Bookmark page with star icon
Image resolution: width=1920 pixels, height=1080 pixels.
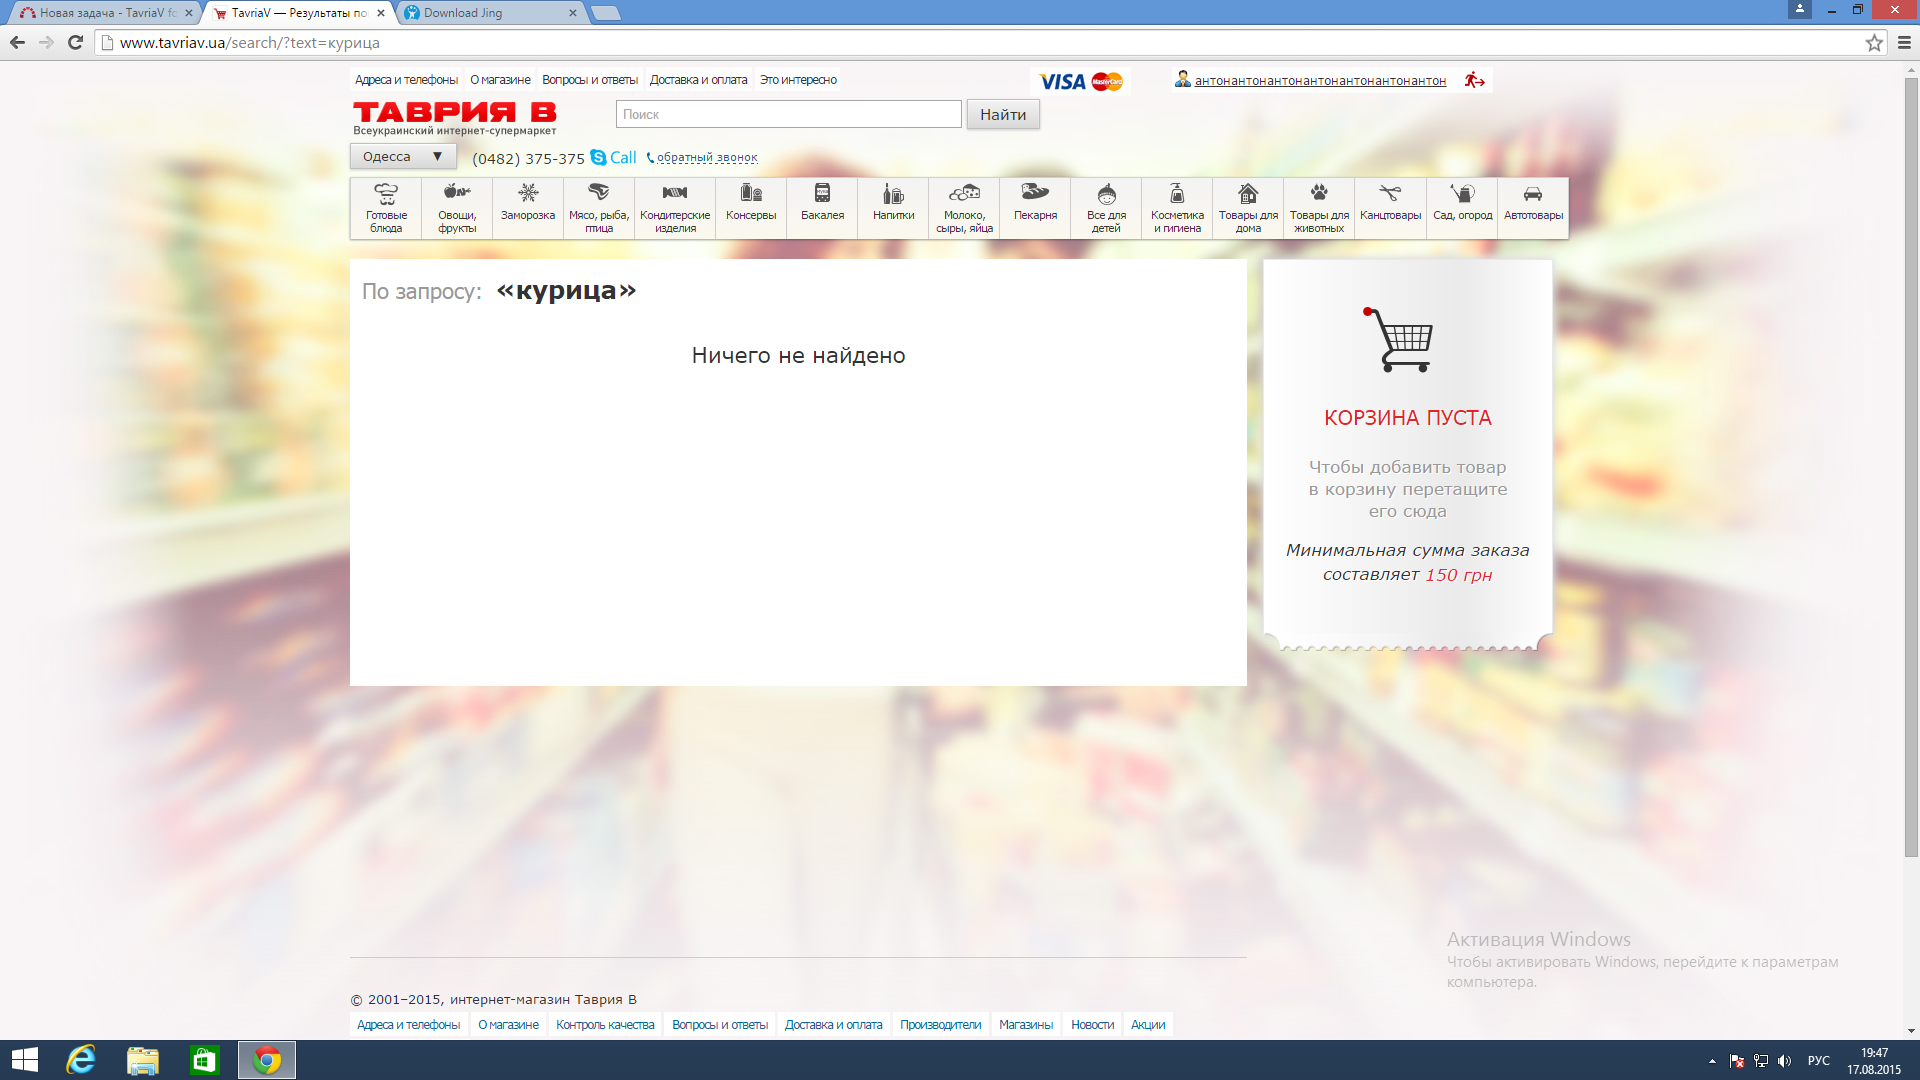pyautogui.click(x=1874, y=43)
